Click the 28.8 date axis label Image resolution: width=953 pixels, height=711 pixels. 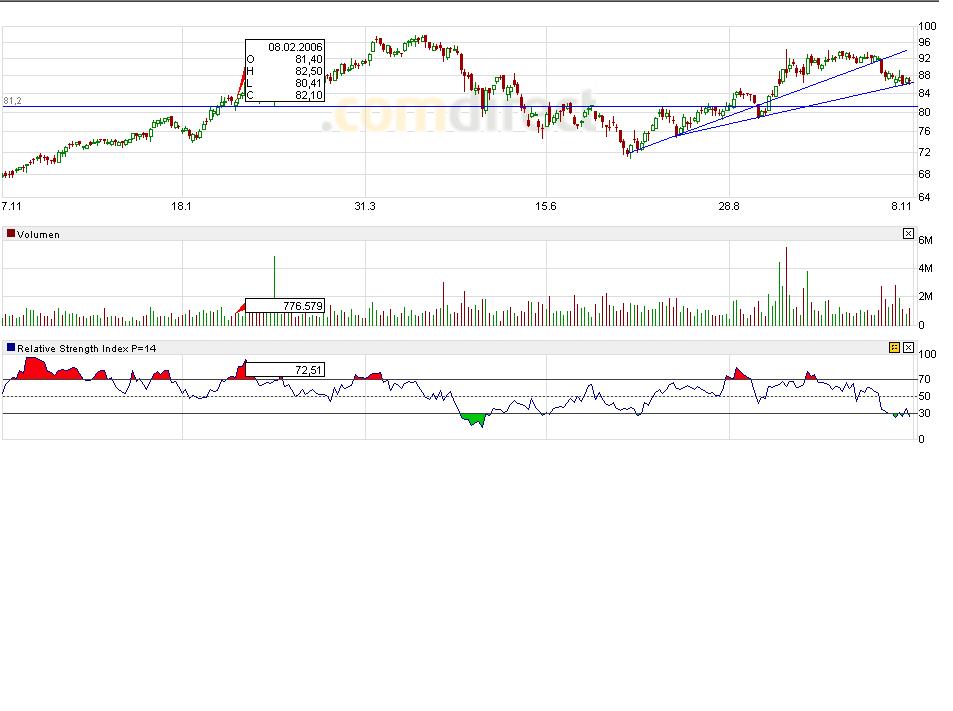pyautogui.click(x=729, y=206)
